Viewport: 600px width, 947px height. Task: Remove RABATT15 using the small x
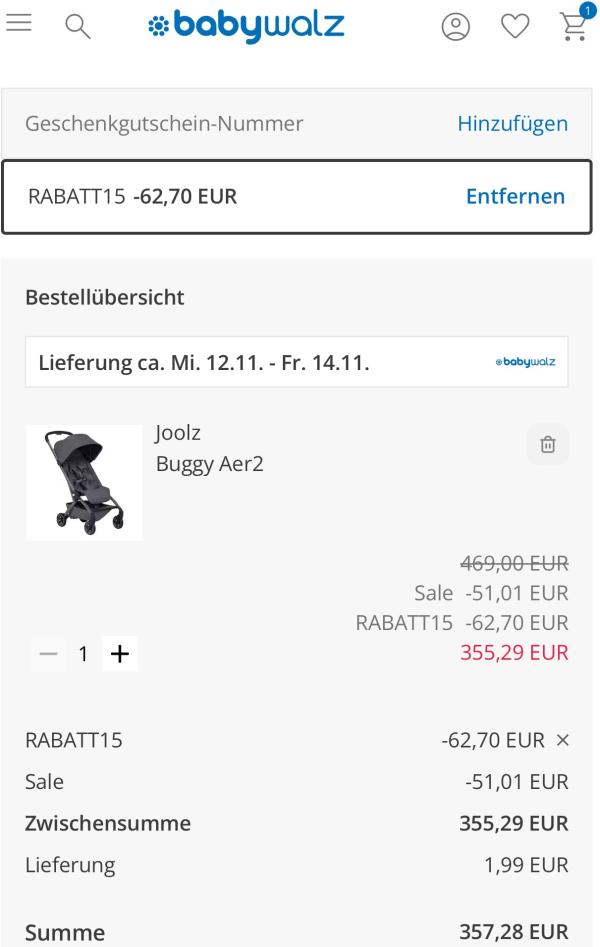[x=562, y=741]
